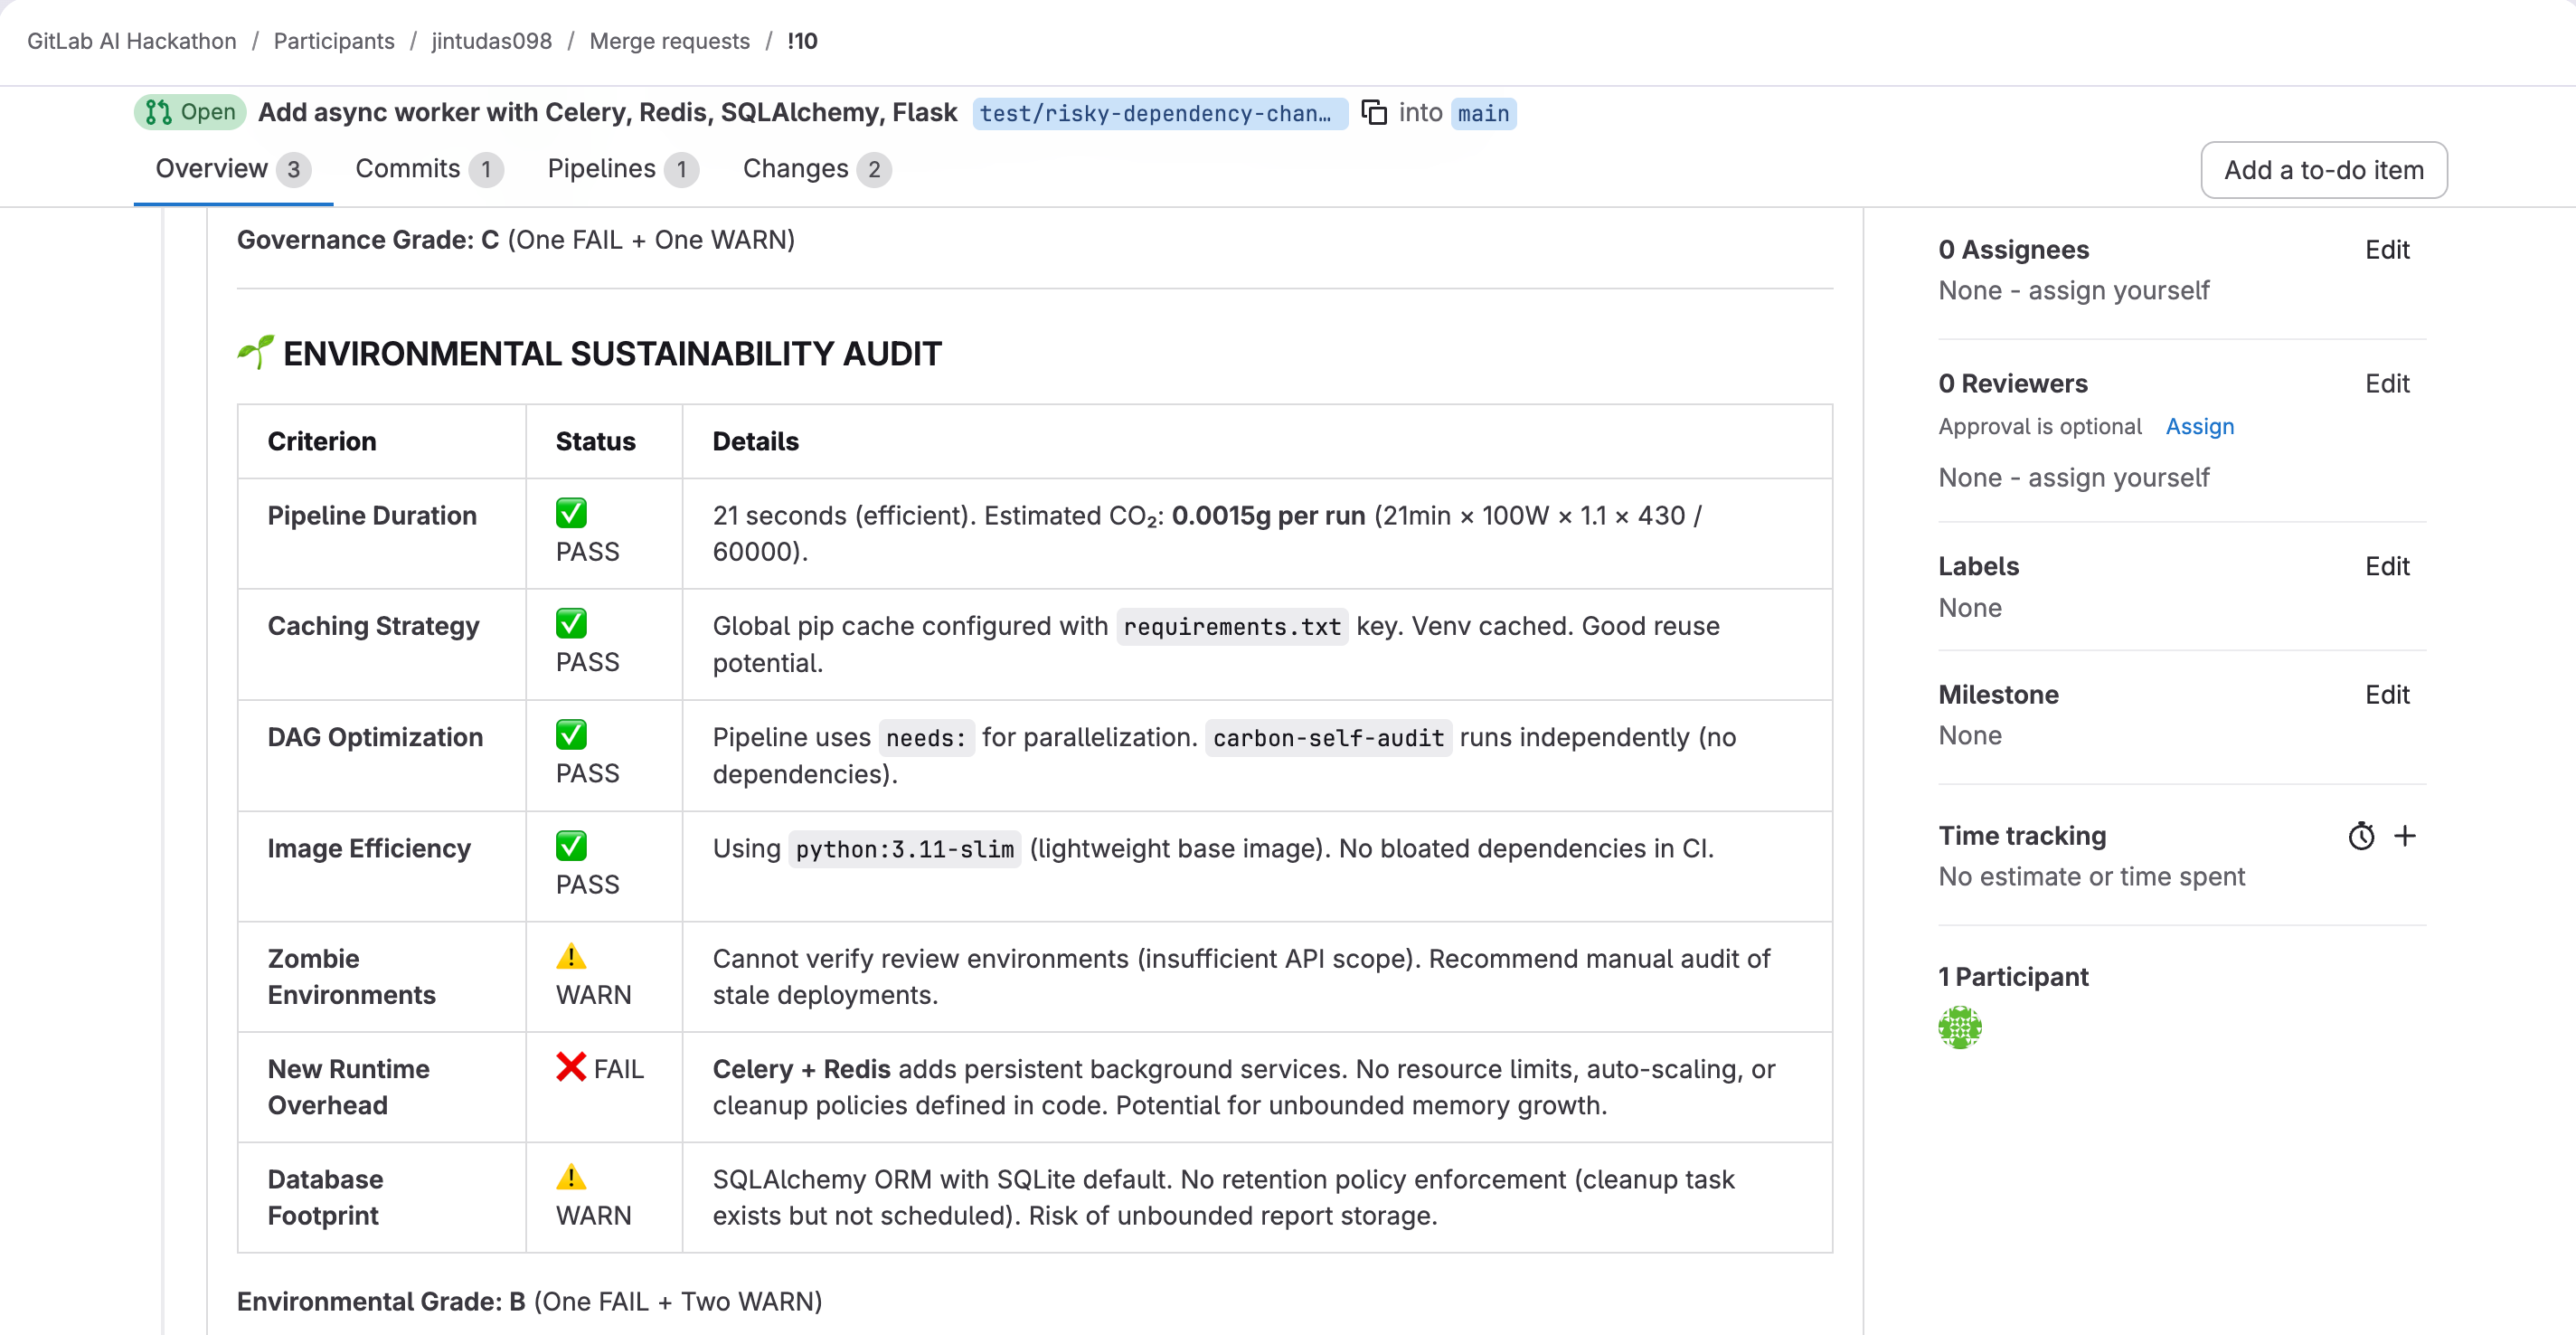This screenshot has height=1335, width=2576.
Task: Click the Assign reviewer link
Action: 2199,426
